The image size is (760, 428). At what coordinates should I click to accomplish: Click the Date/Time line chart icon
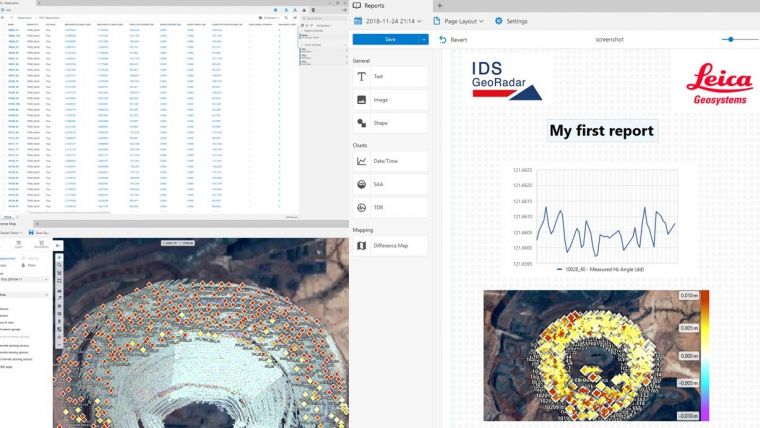362,161
